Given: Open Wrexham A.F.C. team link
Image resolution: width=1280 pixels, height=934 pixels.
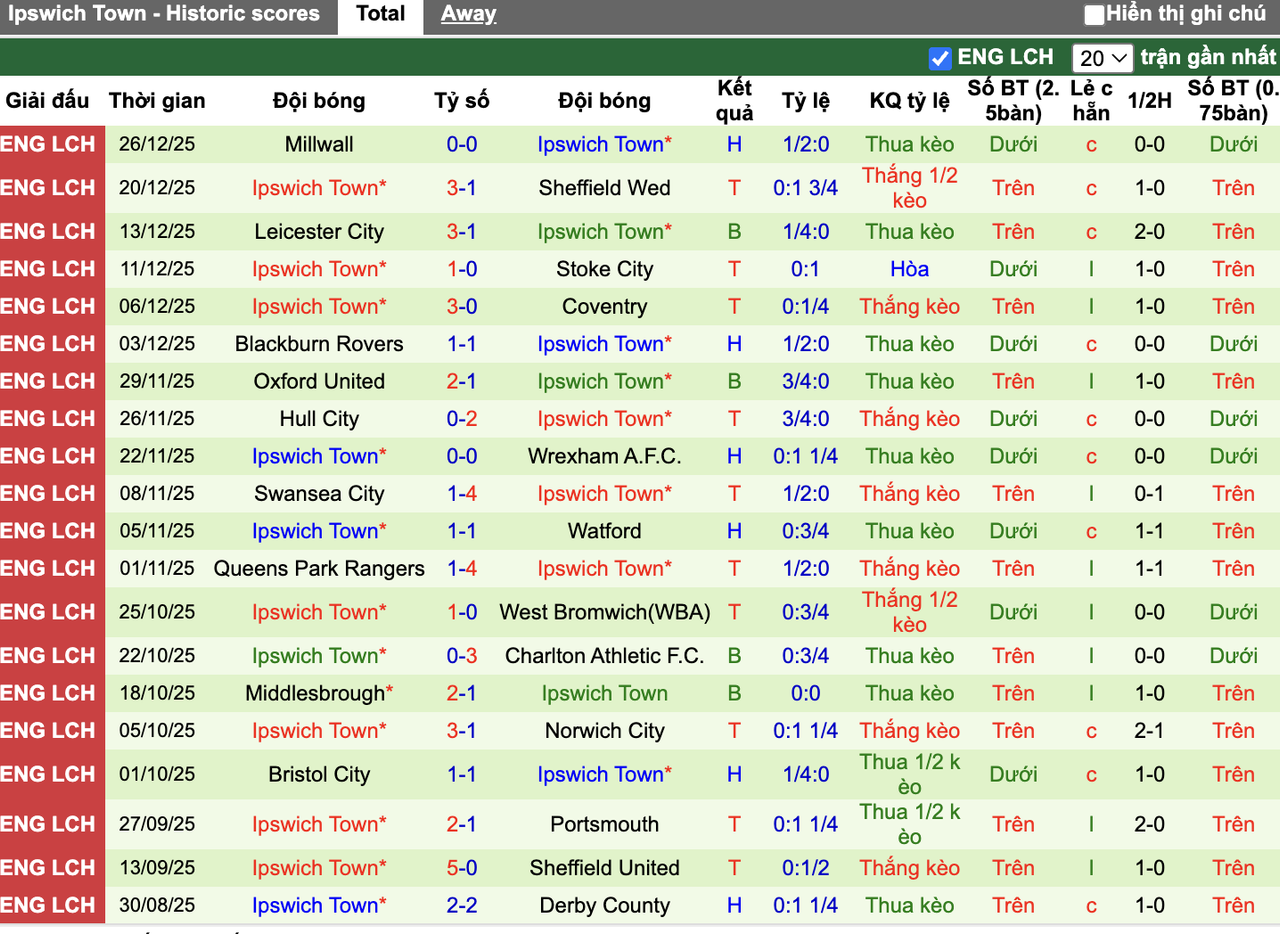Looking at the screenshot, I should pyautogui.click(x=605, y=457).
